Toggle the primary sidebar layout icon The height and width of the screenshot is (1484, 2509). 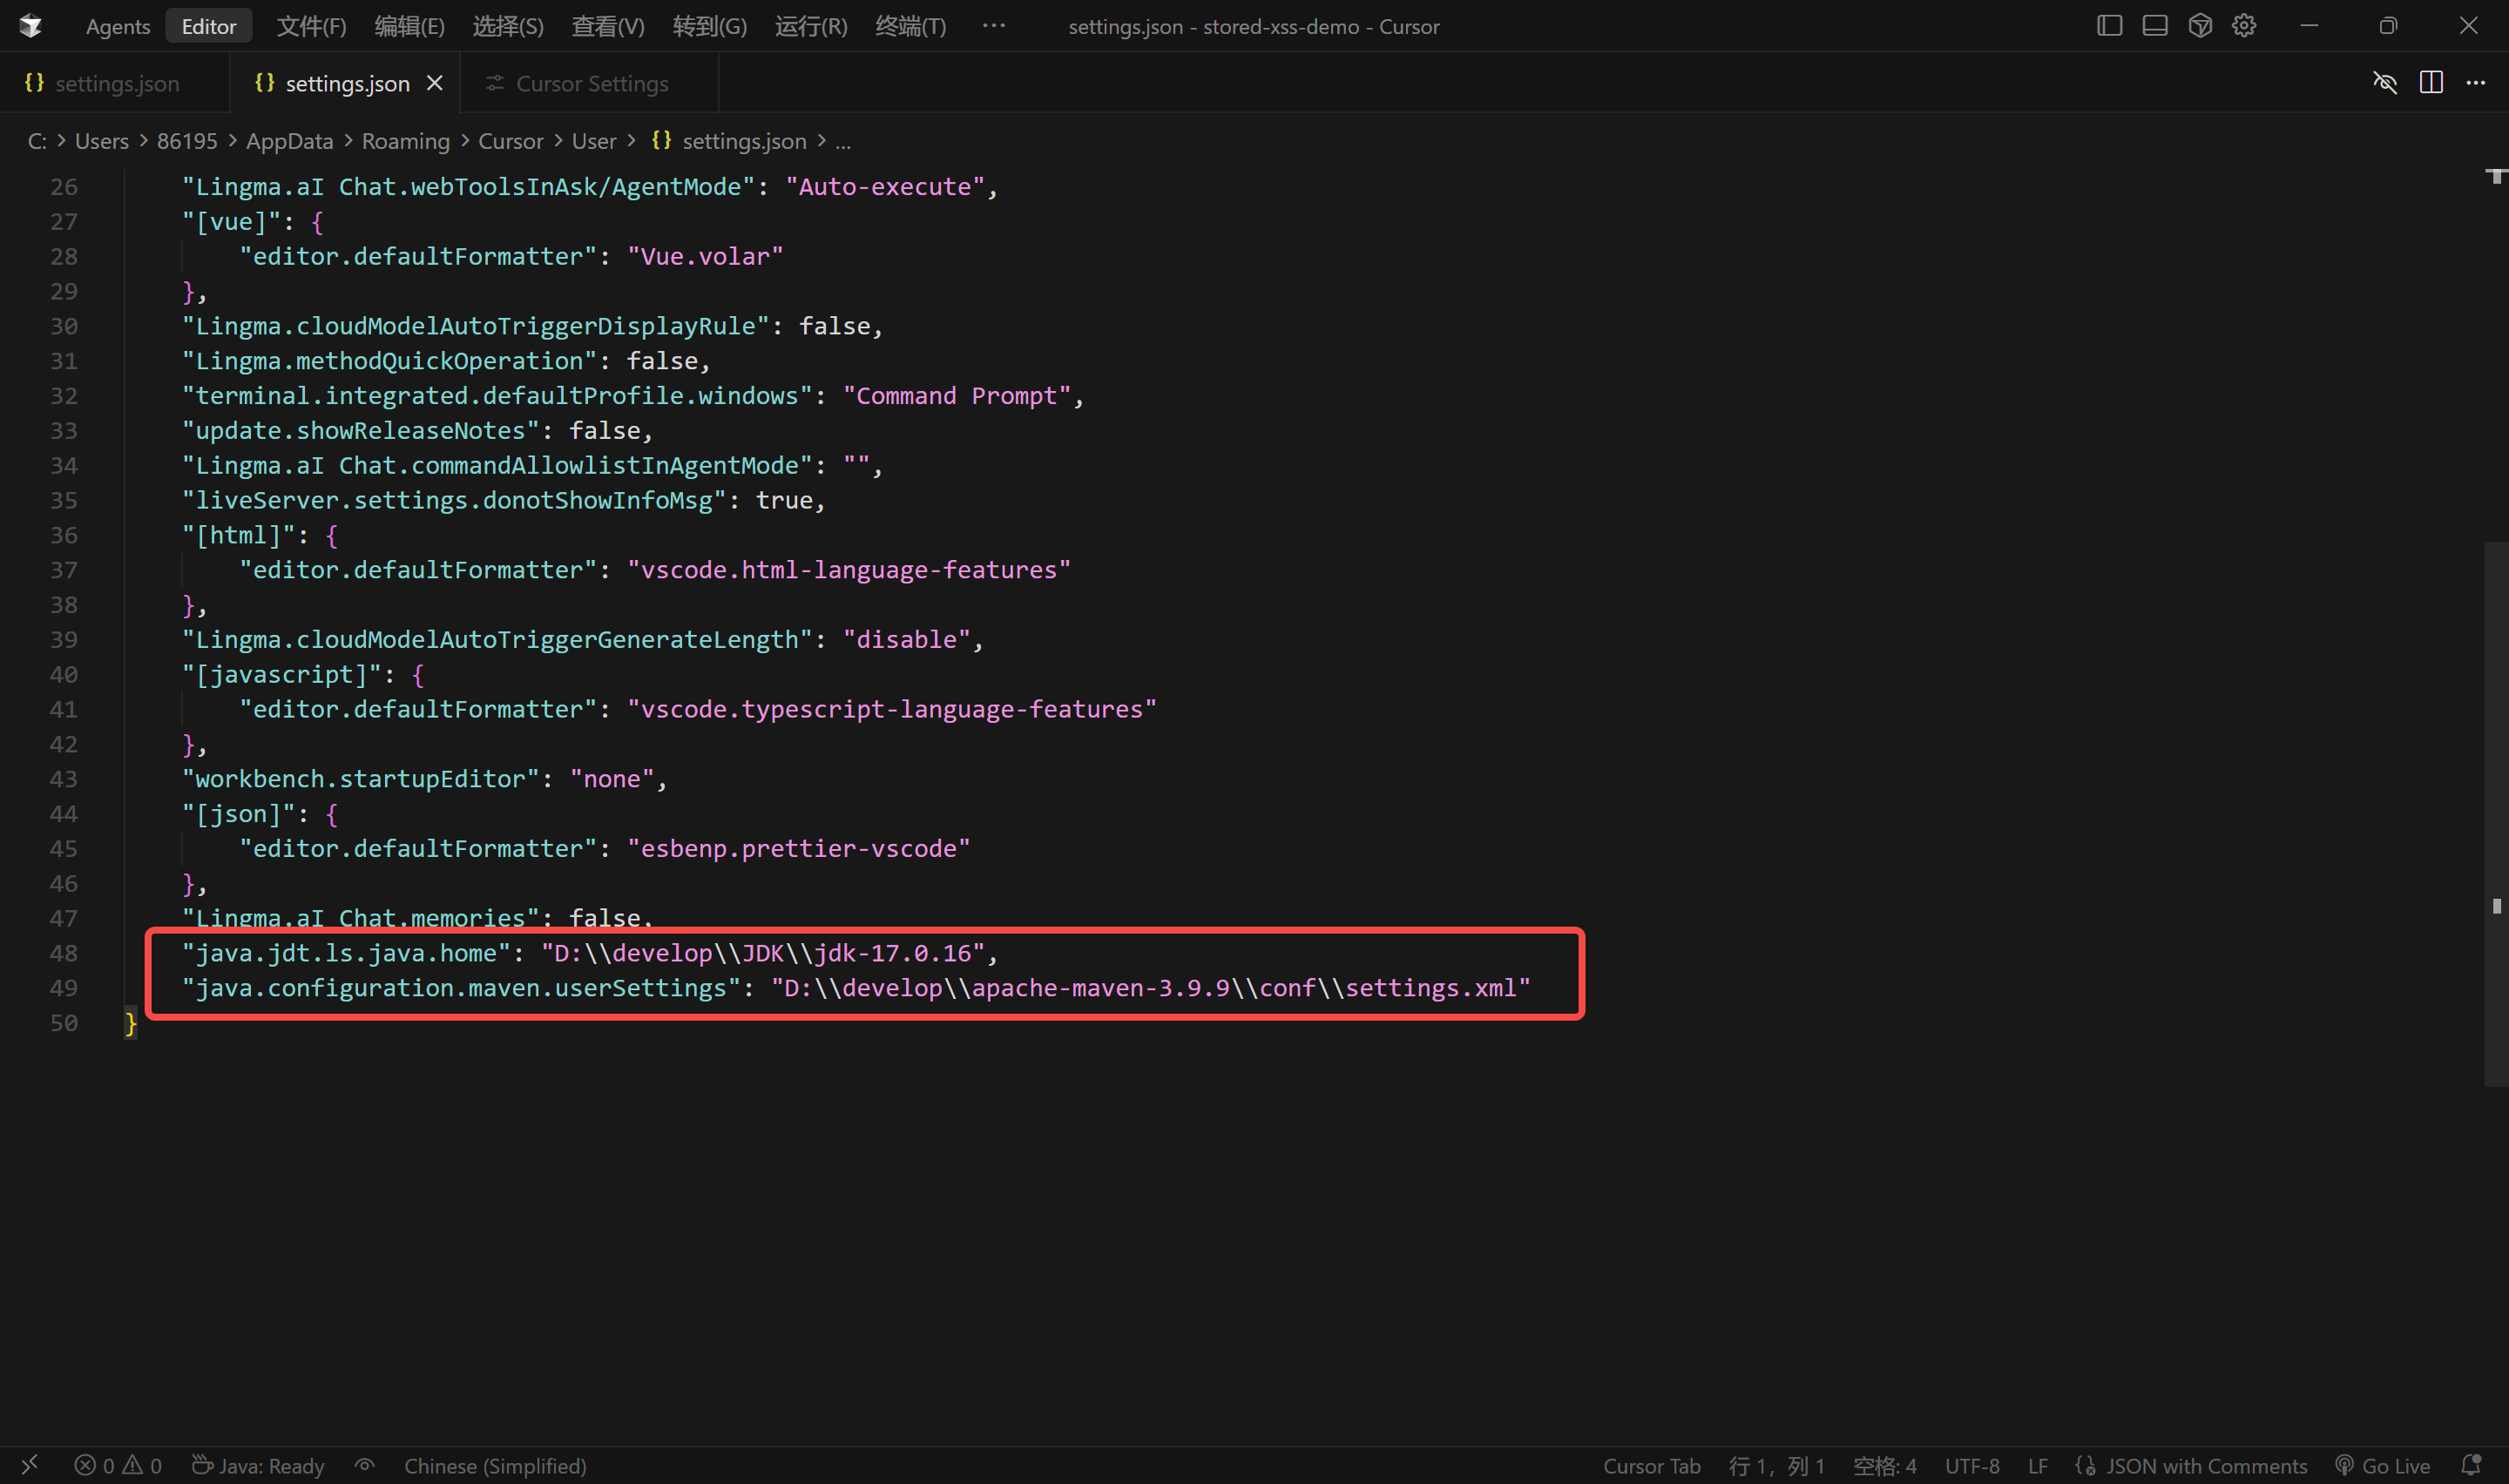(2109, 26)
